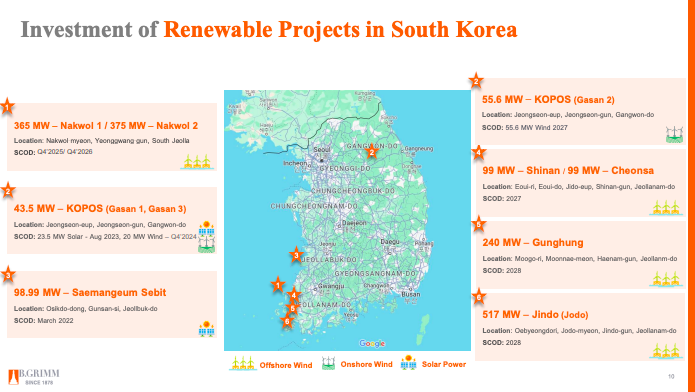
Task: Click solar panel icon in Gasan 1 card
Action: point(207,229)
